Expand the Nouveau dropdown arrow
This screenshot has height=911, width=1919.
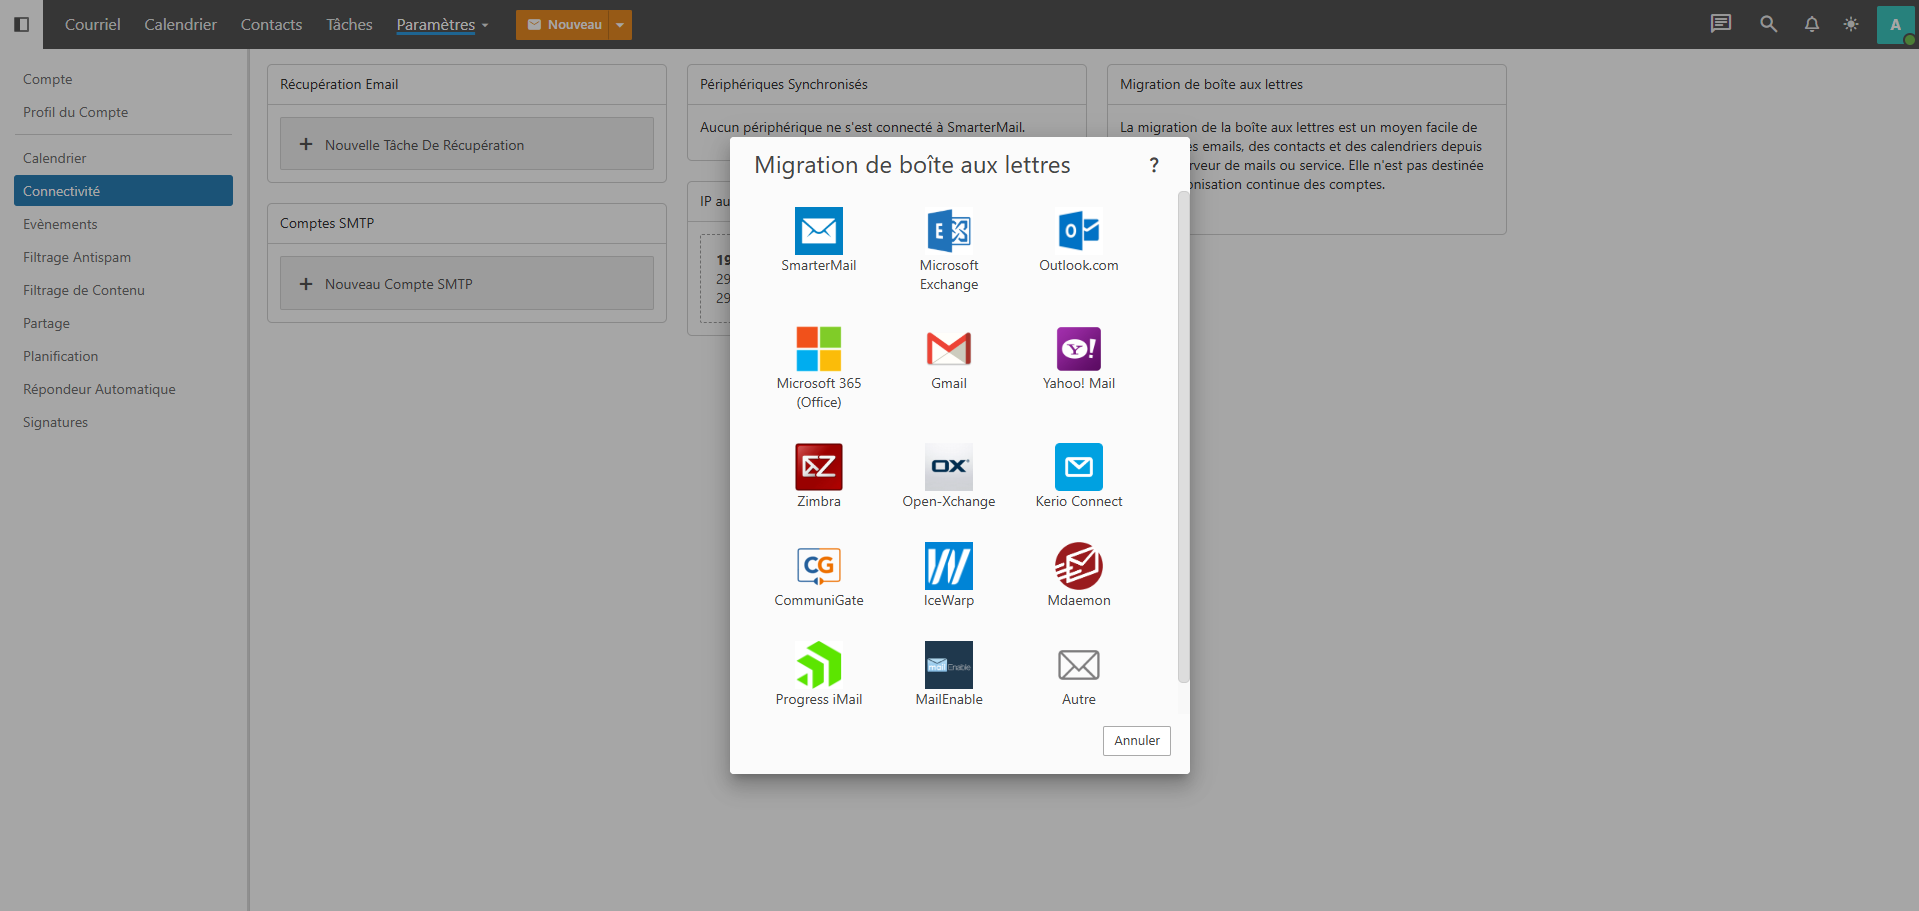point(620,24)
